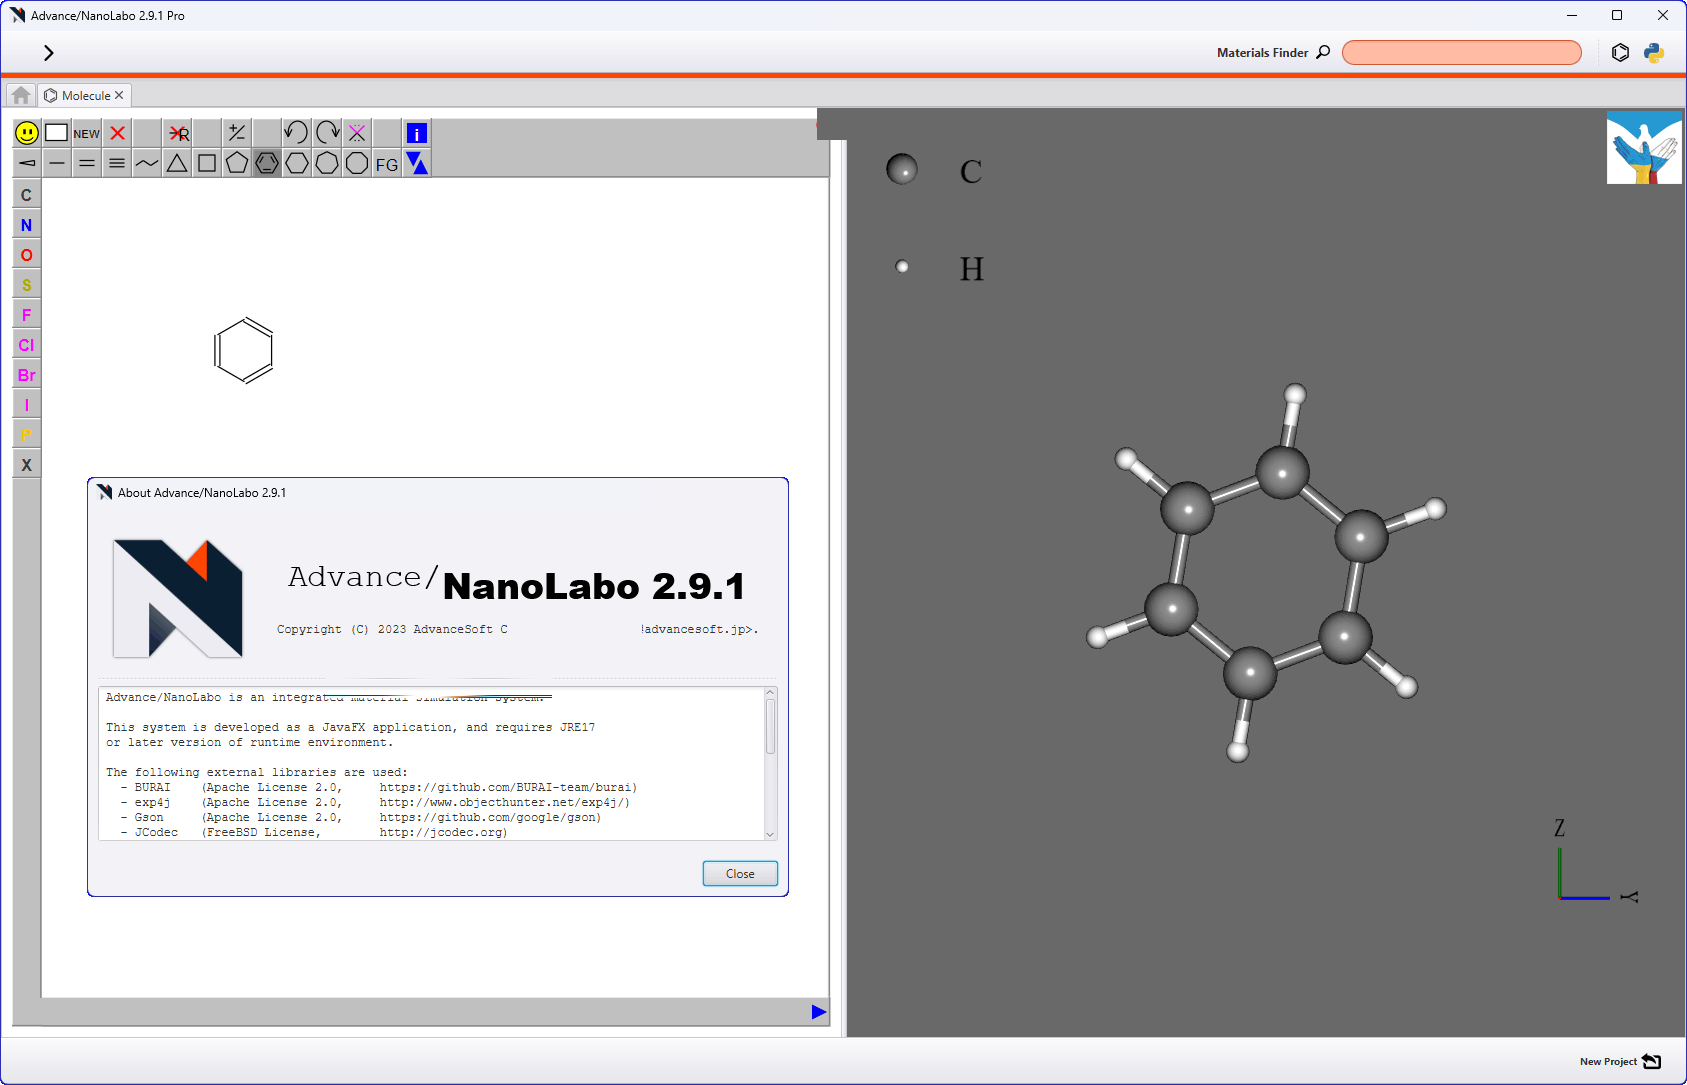
Task: Click the redo arrow in the toolbar
Action: 326,132
